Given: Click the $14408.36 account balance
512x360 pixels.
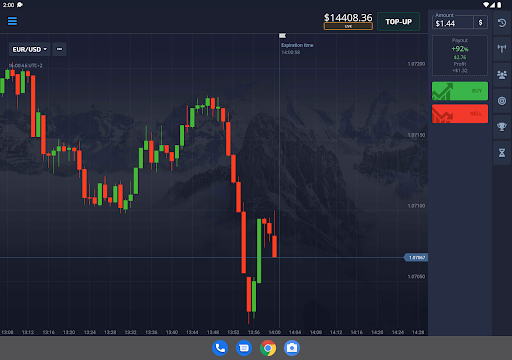Looking at the screenshot, I should point(348,17).
